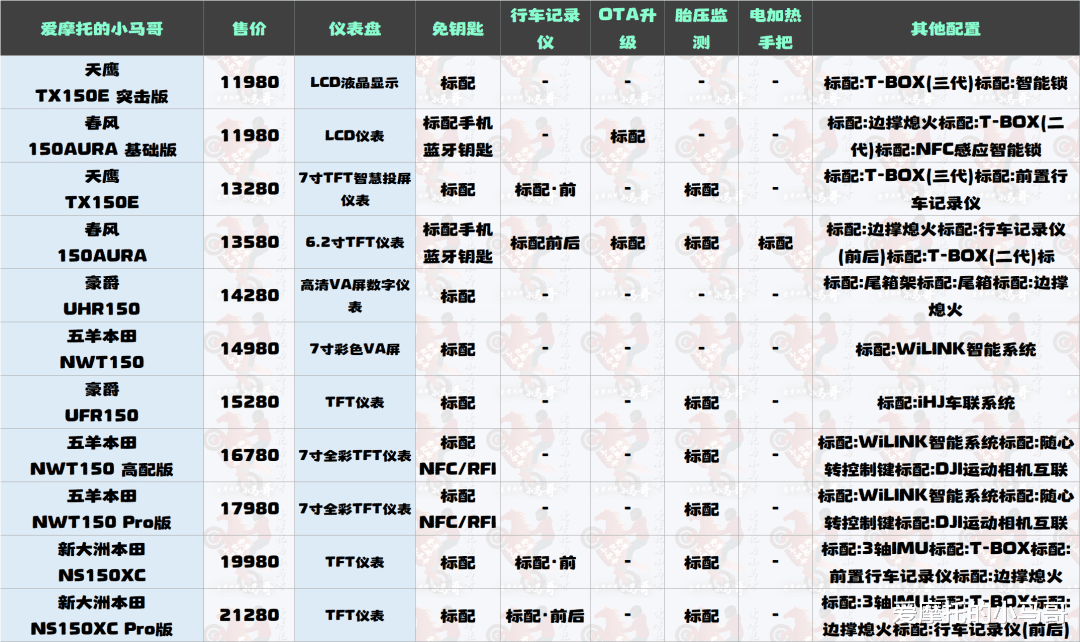Select other-config cell mentioning "NFC感应智能锁"

[946, 136]
